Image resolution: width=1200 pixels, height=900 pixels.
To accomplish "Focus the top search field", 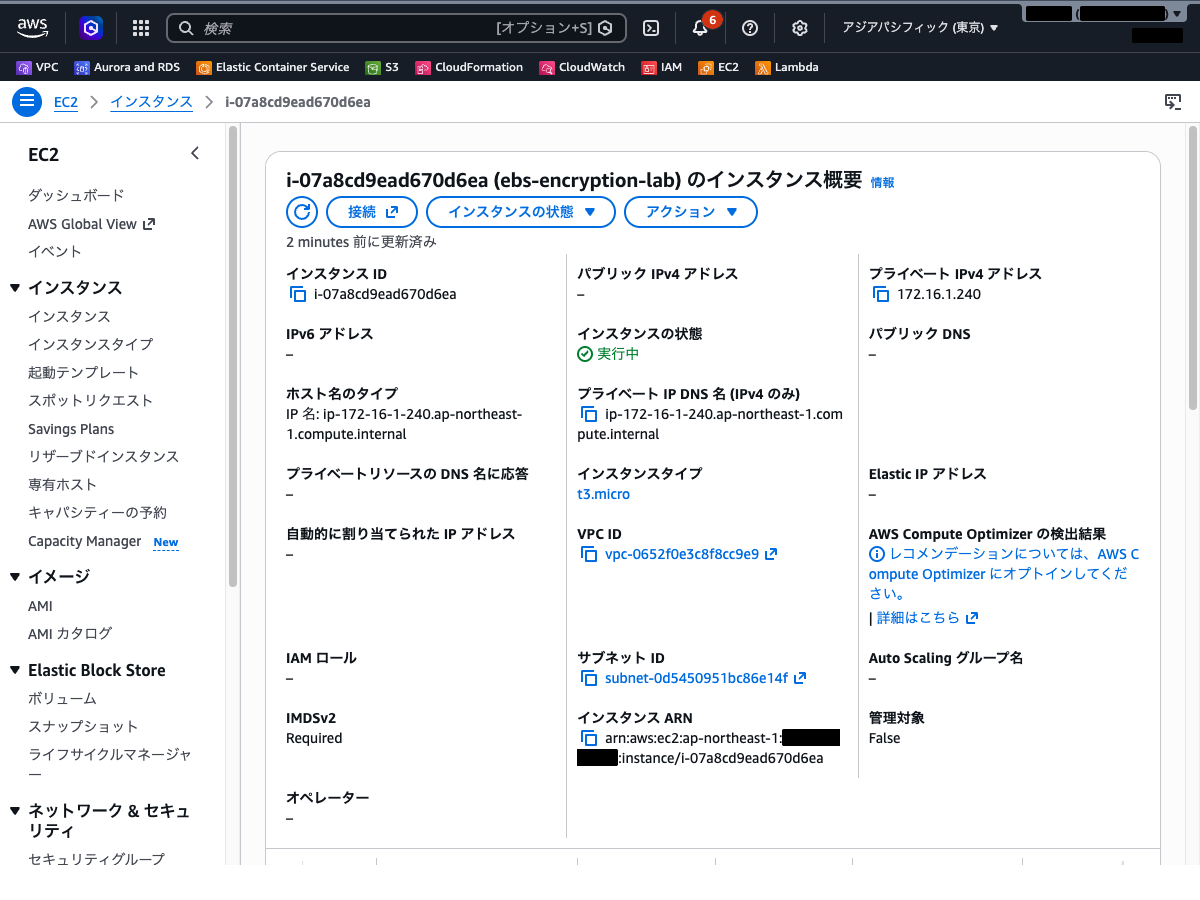I will point(396,28).
